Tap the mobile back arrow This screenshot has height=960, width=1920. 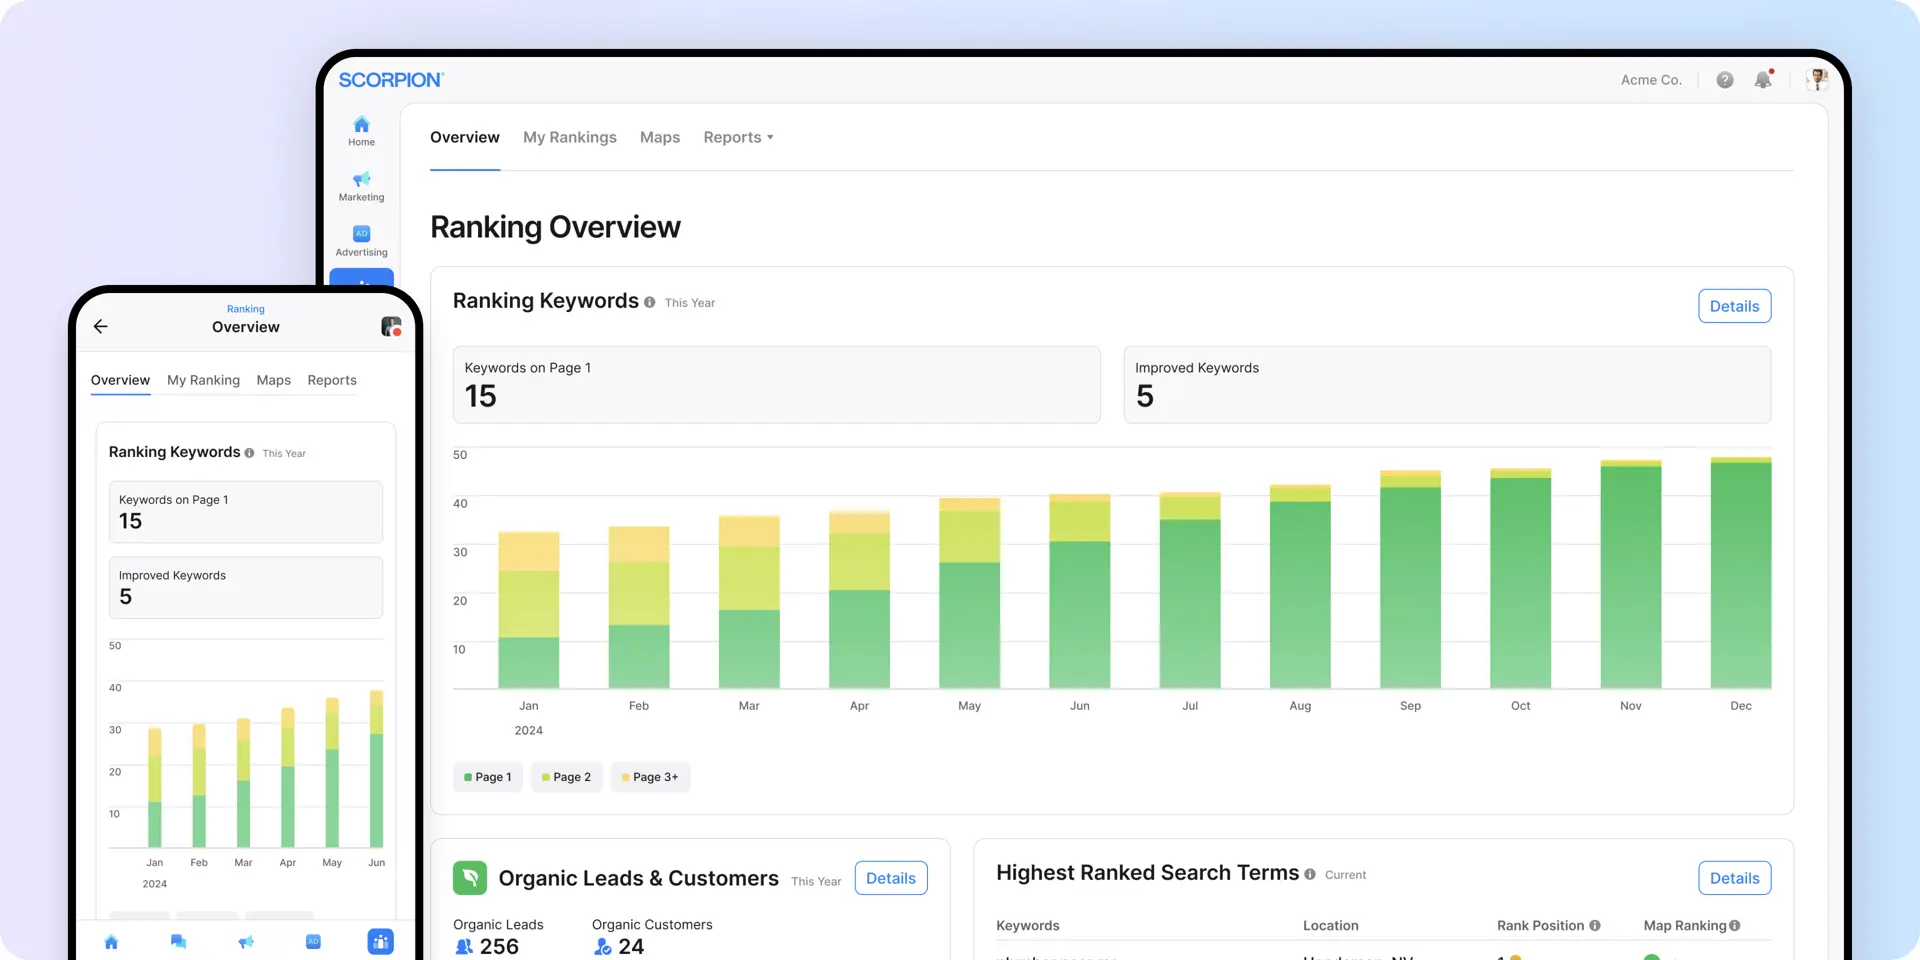(x=101, y=327)
